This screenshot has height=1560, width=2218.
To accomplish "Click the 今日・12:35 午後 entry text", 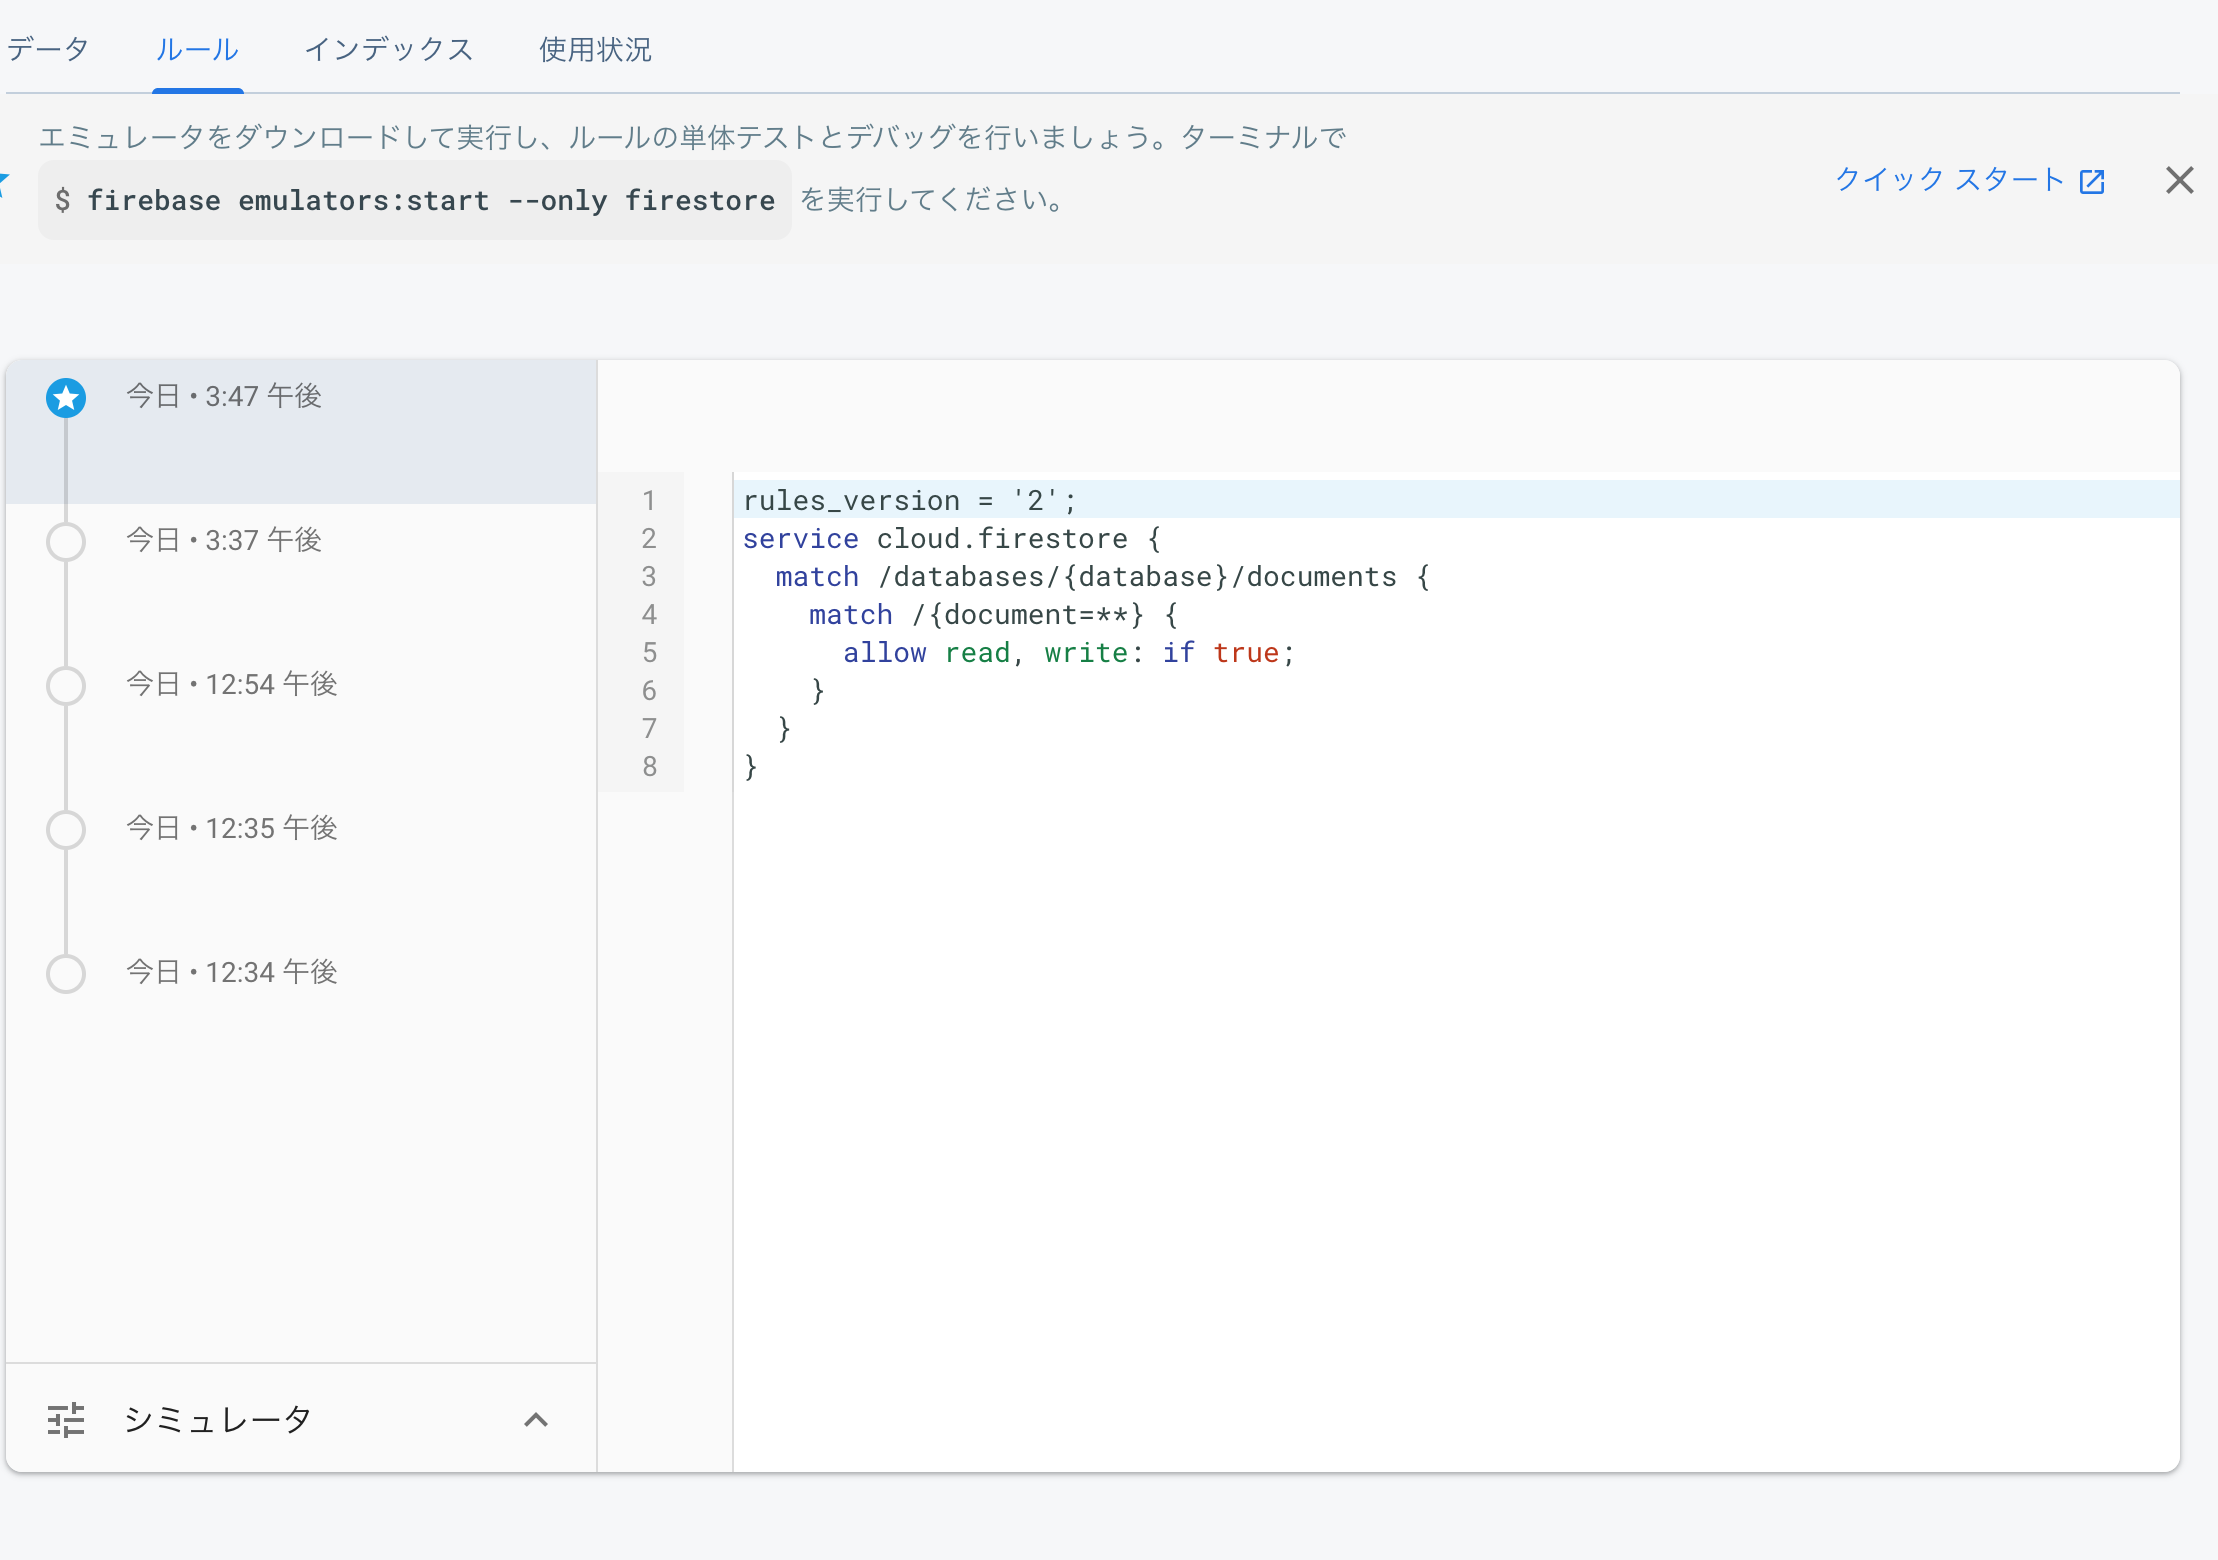I will (231, 828).
